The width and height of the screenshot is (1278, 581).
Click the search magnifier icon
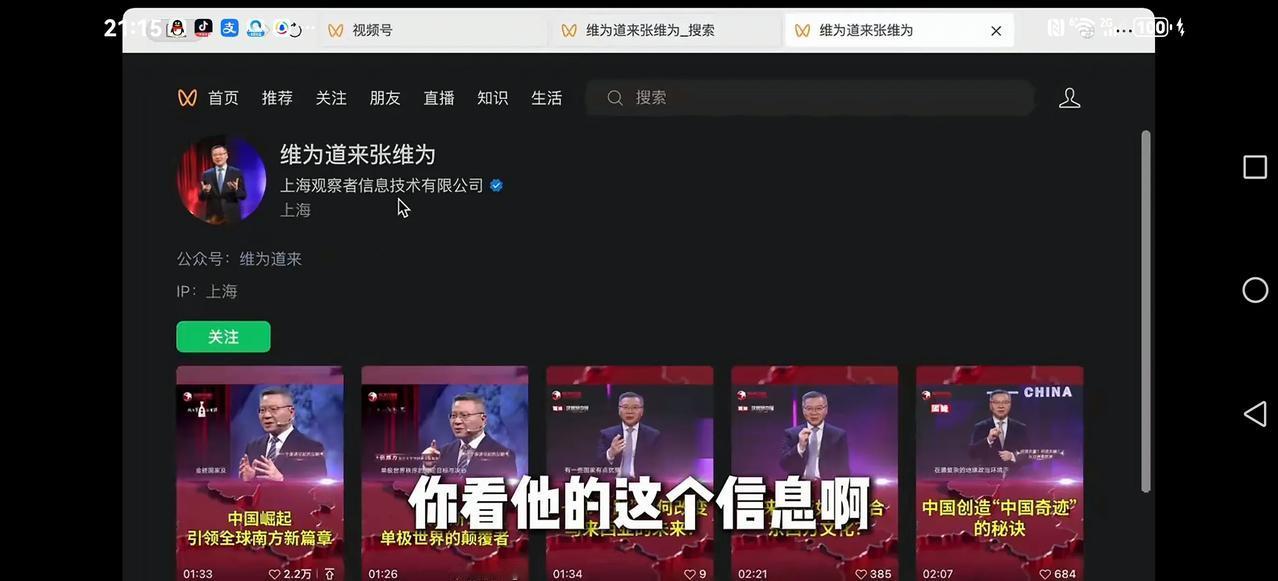coord(615,98)
